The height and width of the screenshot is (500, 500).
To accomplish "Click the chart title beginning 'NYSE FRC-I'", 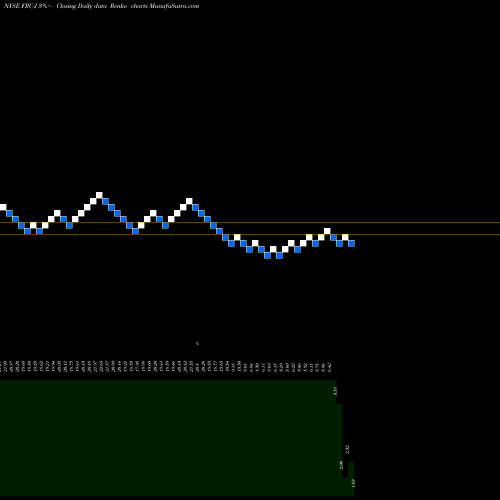I will click(x=101, y=6).
